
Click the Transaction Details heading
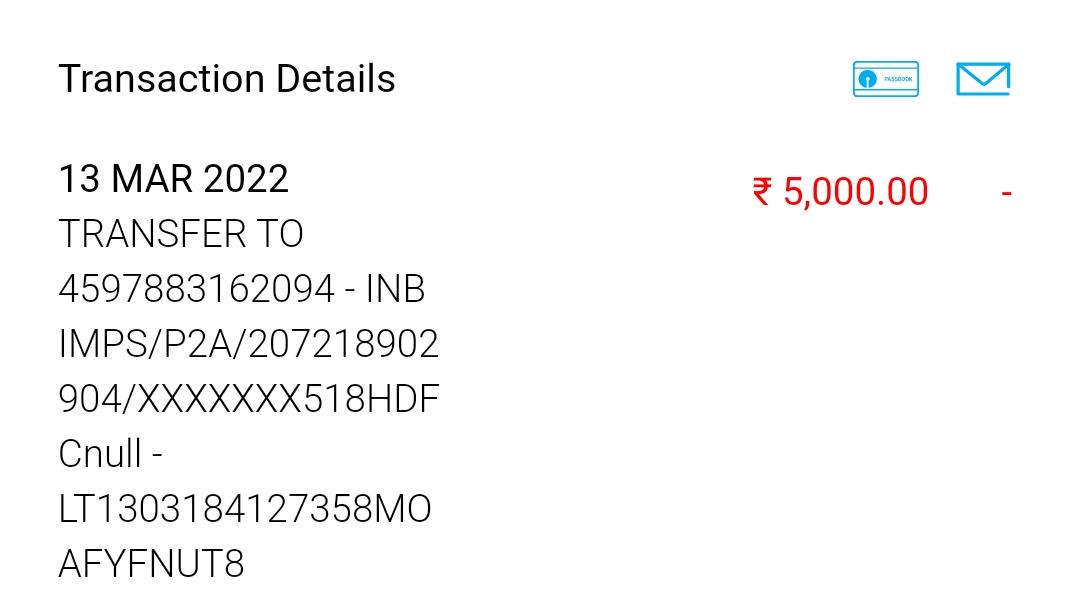[227, 79]
